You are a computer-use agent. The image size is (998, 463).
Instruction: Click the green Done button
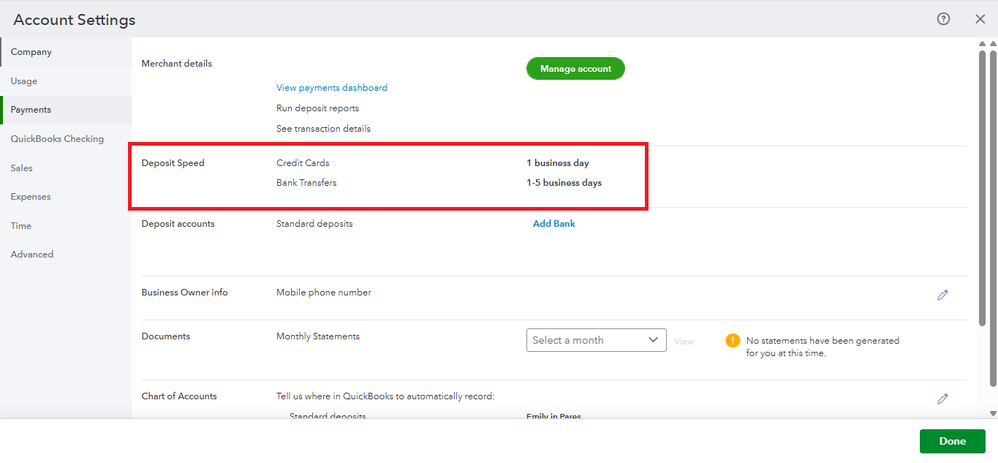pyautogui.click(x=952, y=441)
